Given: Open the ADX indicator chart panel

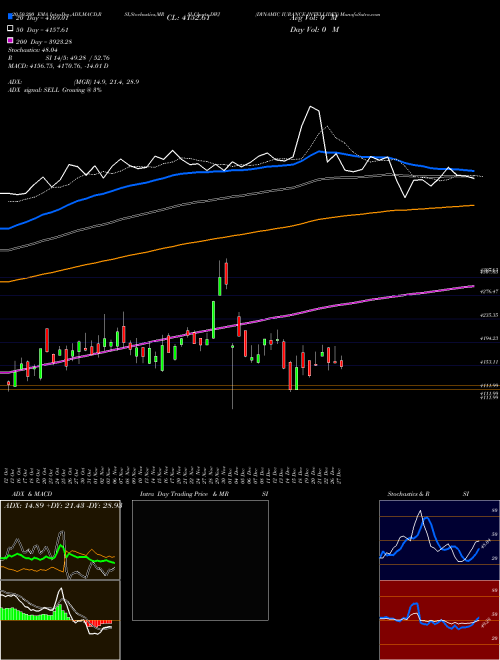Looking at the screenshot, I should pos(60,540).
